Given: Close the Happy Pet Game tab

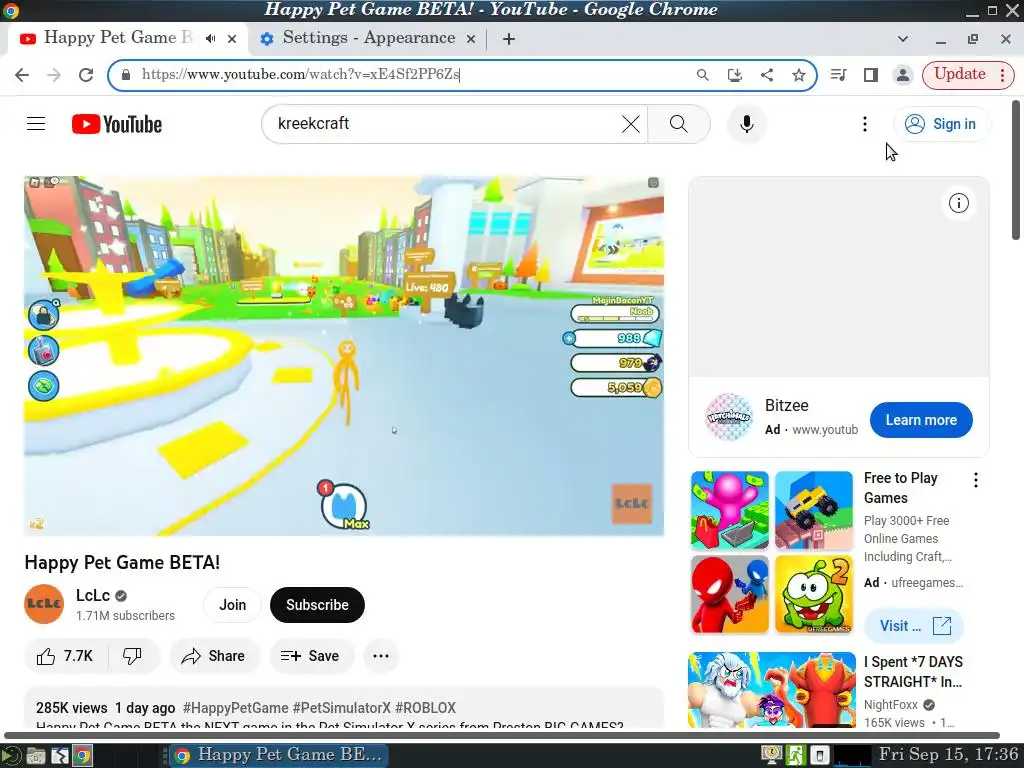Looking at the screenshot, I should coord(232,39).
